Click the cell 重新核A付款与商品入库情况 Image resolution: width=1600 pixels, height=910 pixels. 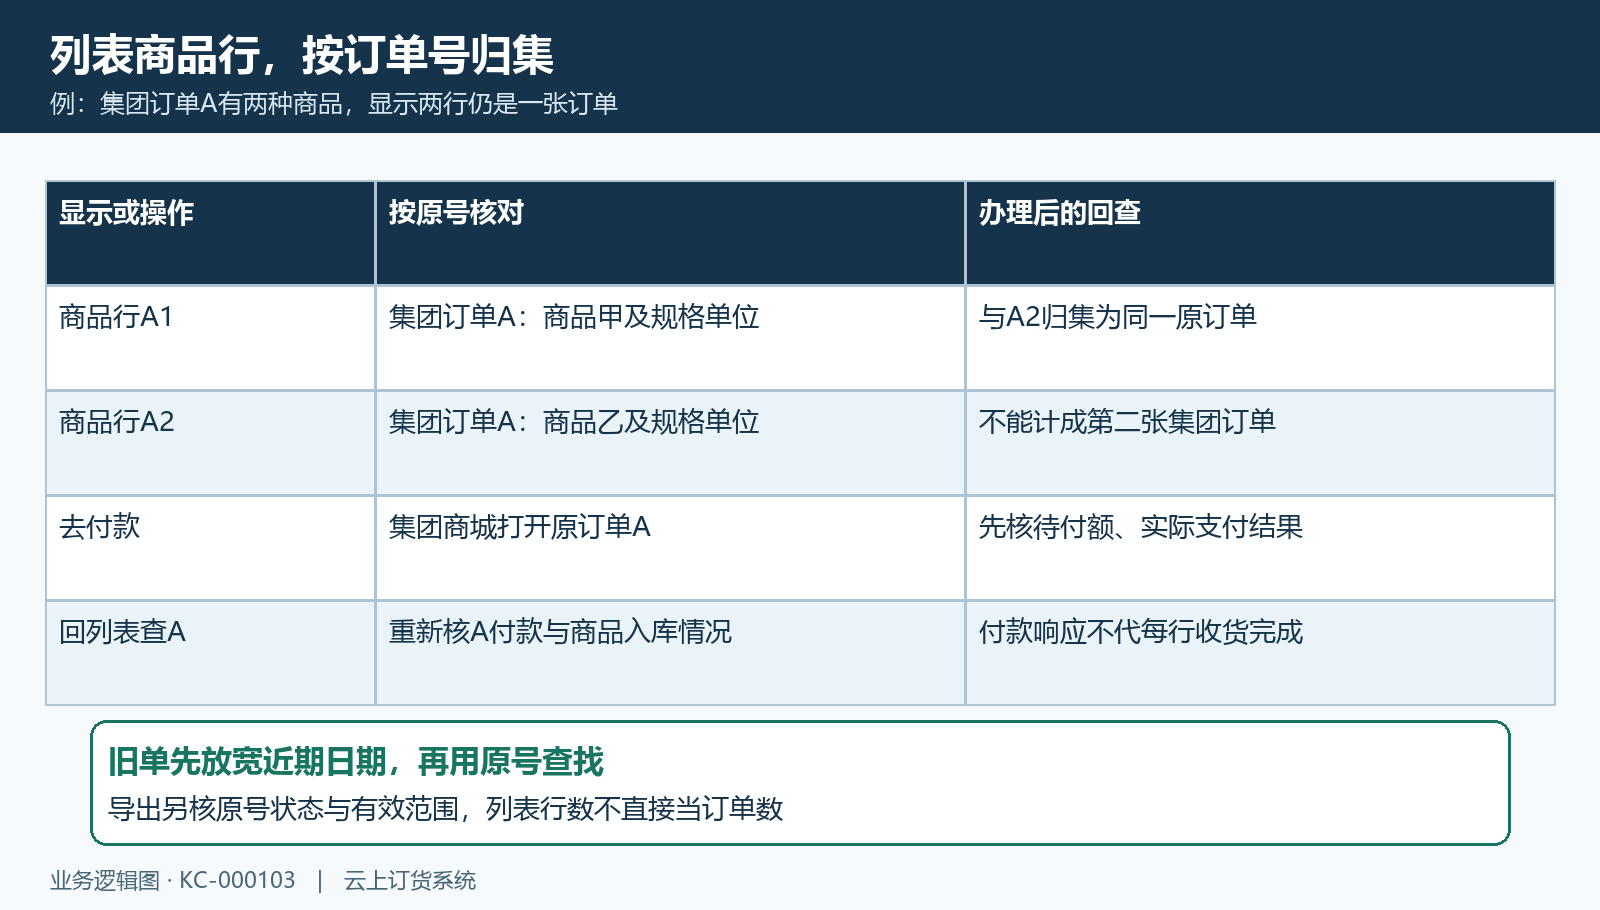(670, 653)
